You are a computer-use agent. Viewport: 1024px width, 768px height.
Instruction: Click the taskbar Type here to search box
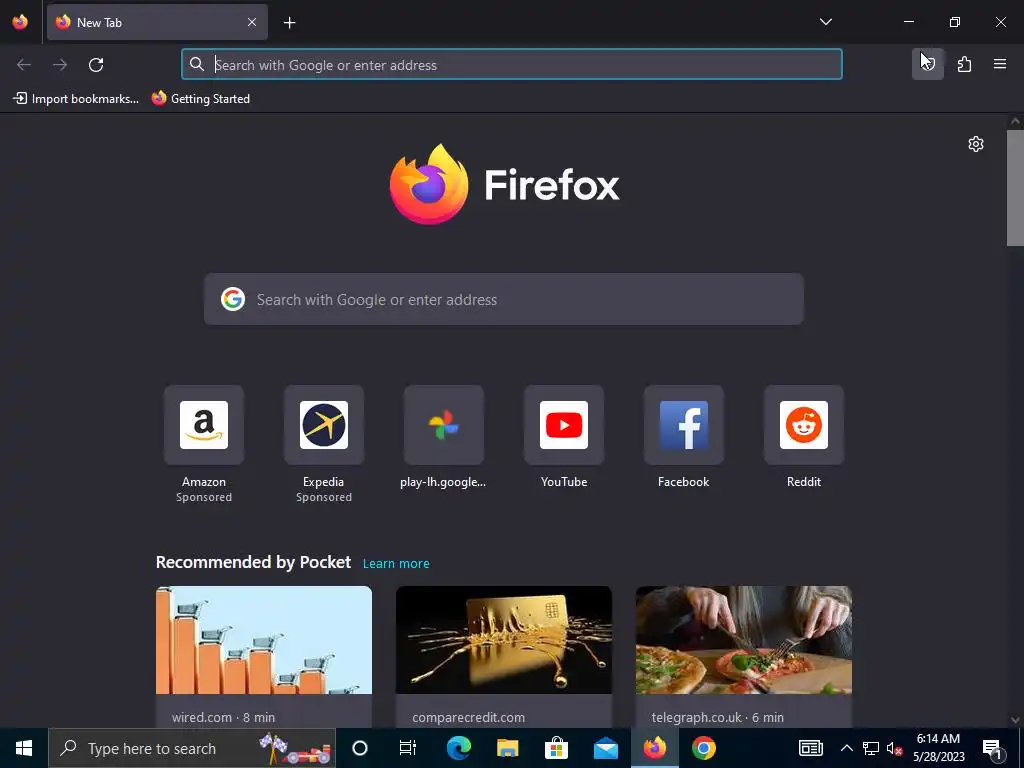[x=192, y=748]
